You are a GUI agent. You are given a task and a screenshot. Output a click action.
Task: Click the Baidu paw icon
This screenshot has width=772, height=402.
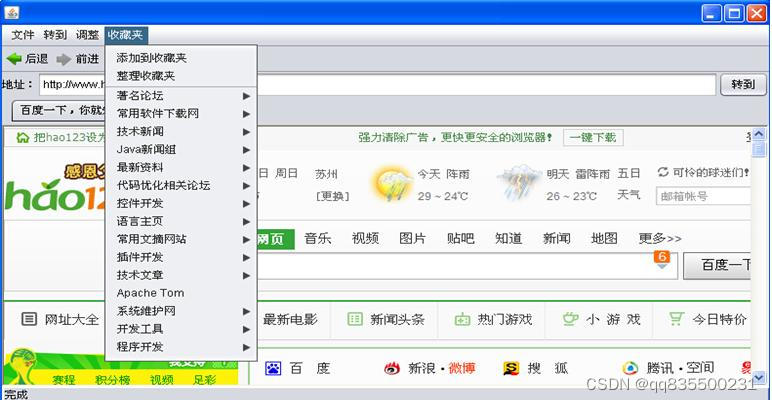point(273,368)
